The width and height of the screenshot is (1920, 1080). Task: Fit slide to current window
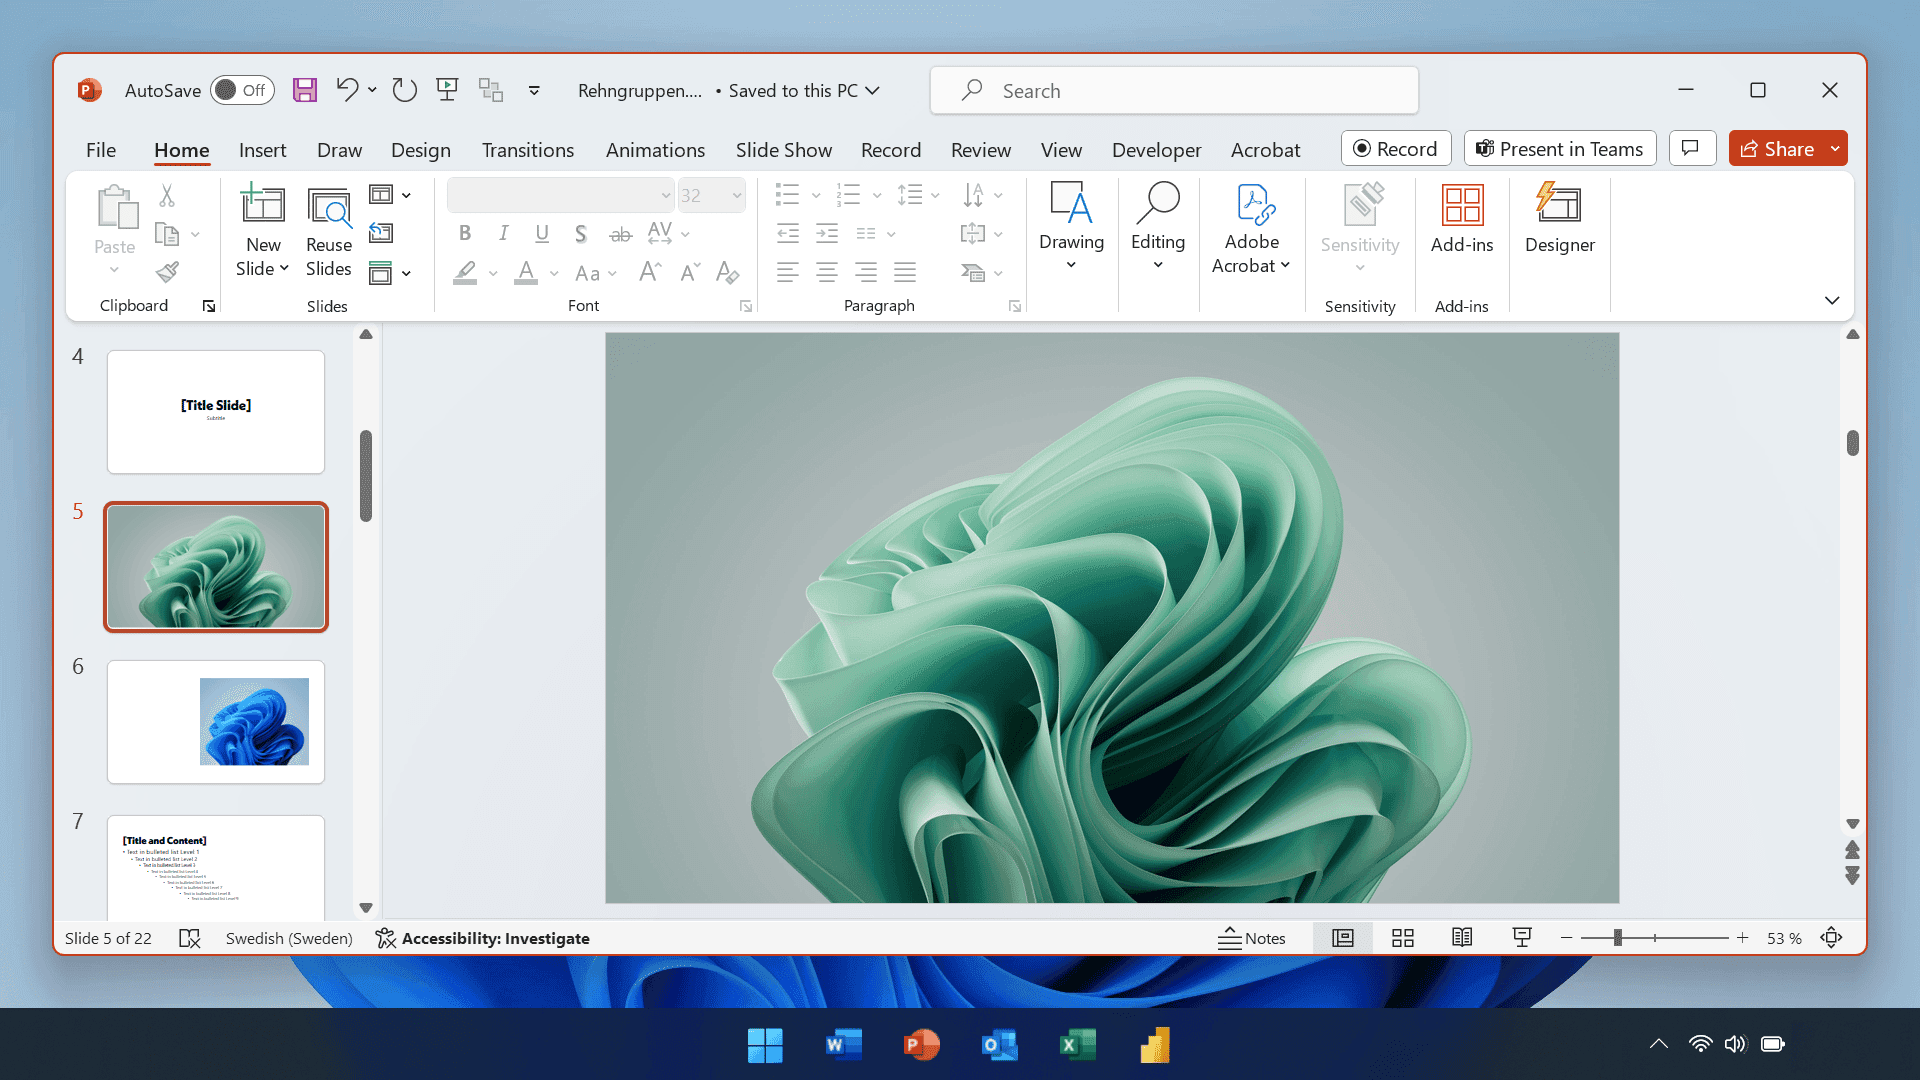tap(1831, 938)
